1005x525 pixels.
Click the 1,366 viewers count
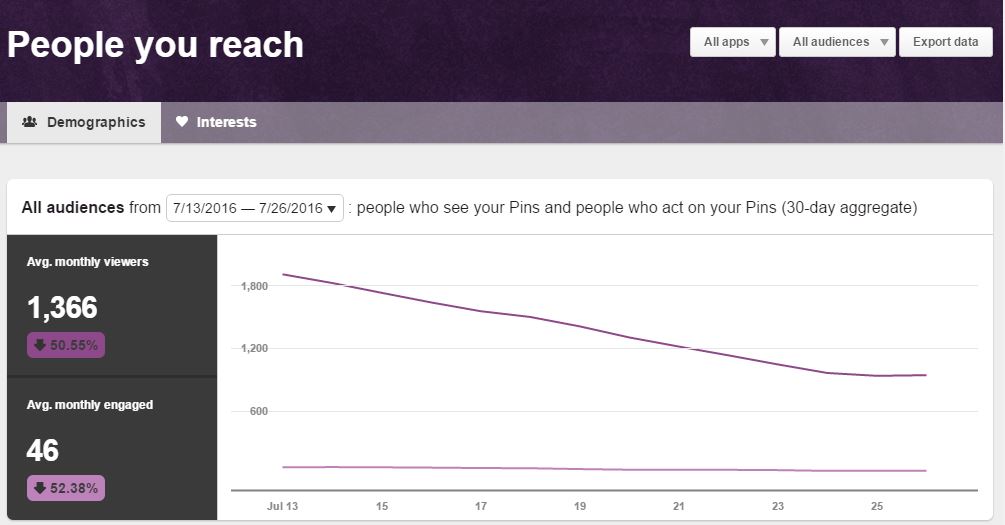(x=62, y=307)
